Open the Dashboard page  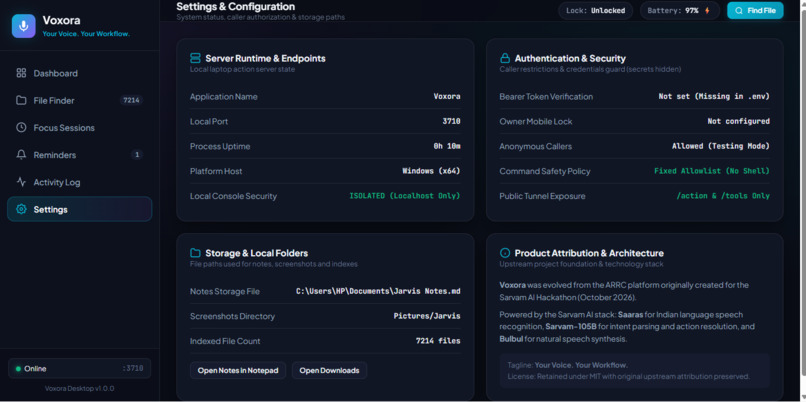point(80,73)
